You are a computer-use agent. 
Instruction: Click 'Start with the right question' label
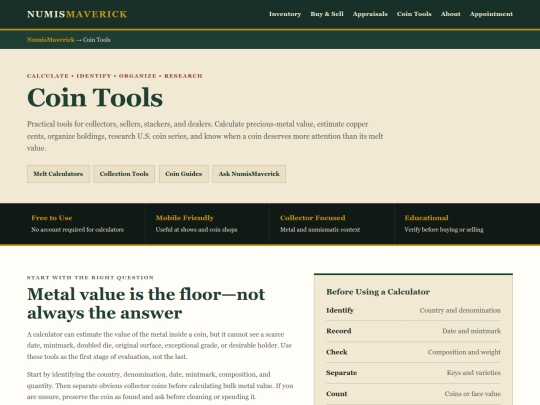click(90, 278)
